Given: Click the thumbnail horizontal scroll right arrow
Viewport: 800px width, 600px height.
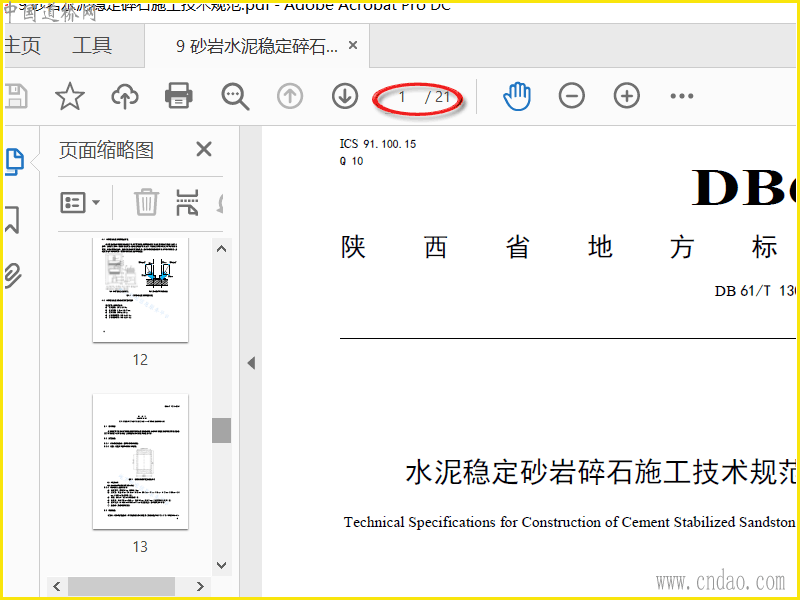Looking at the screenshot, I should pyautogui.click(x=201, y=586).
